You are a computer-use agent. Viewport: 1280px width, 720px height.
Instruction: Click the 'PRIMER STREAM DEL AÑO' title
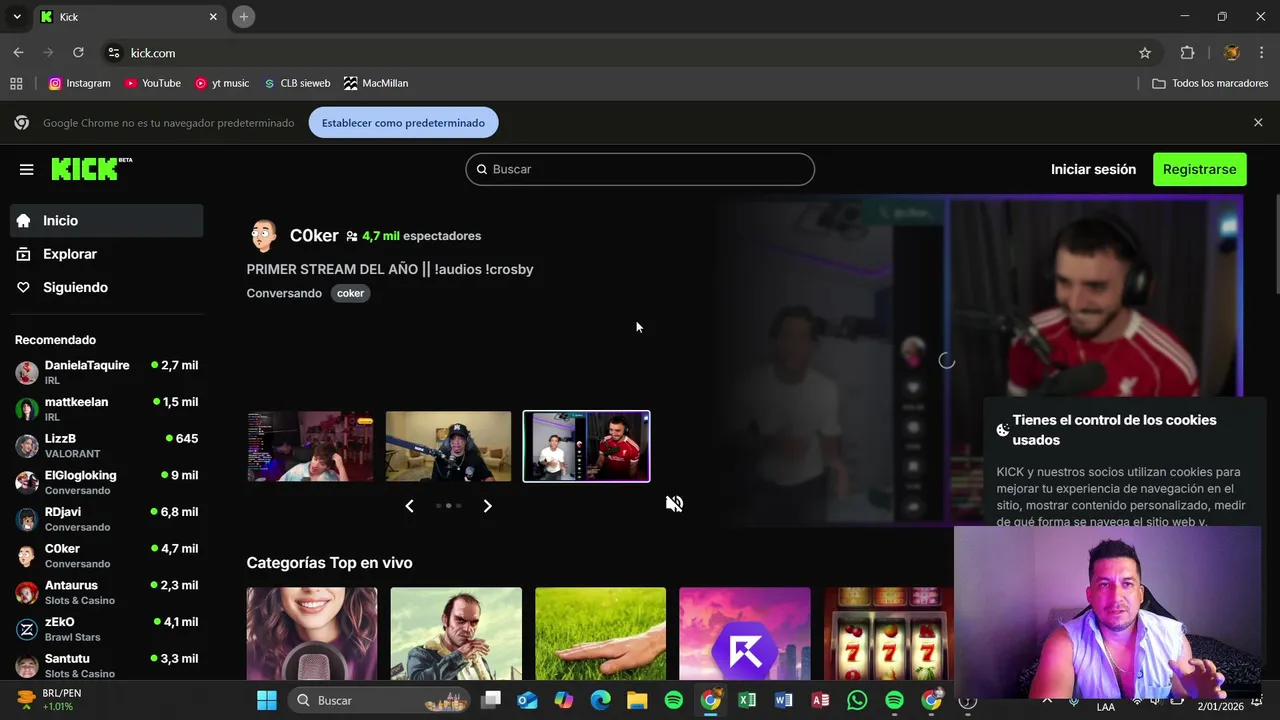point(390,269)
